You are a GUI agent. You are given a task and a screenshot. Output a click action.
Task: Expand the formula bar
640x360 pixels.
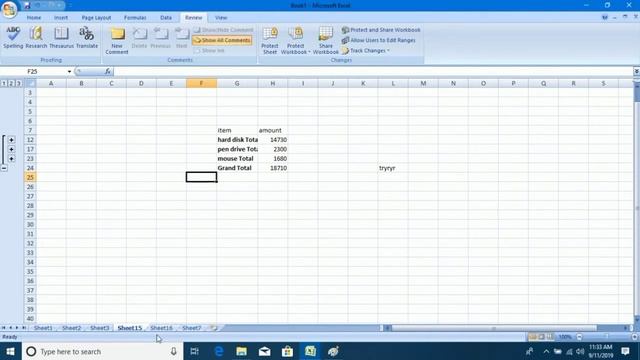pos(636,71)
